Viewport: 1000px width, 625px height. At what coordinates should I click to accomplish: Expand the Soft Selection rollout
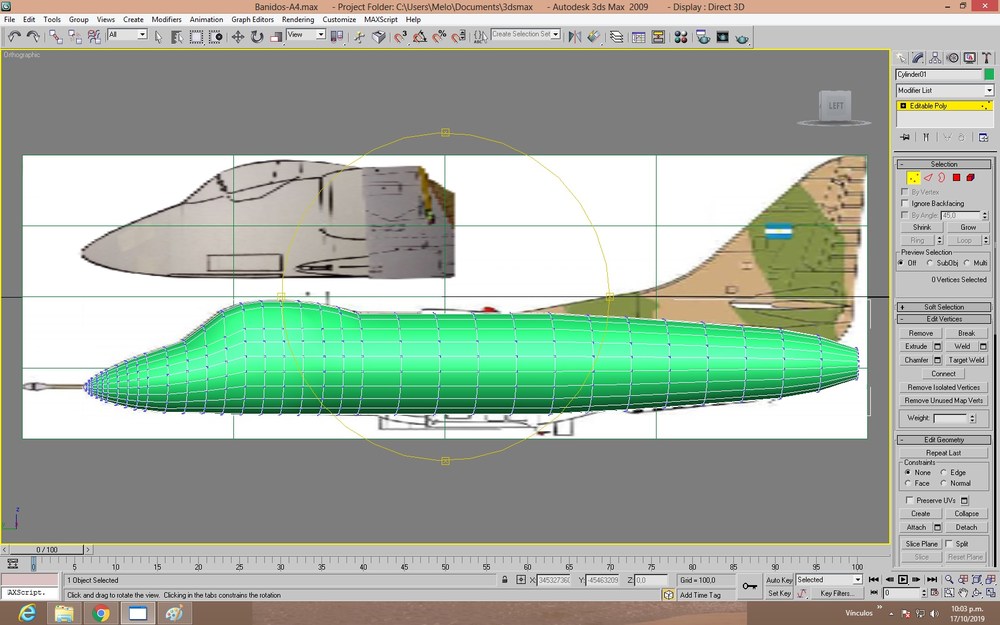(944, 307)
